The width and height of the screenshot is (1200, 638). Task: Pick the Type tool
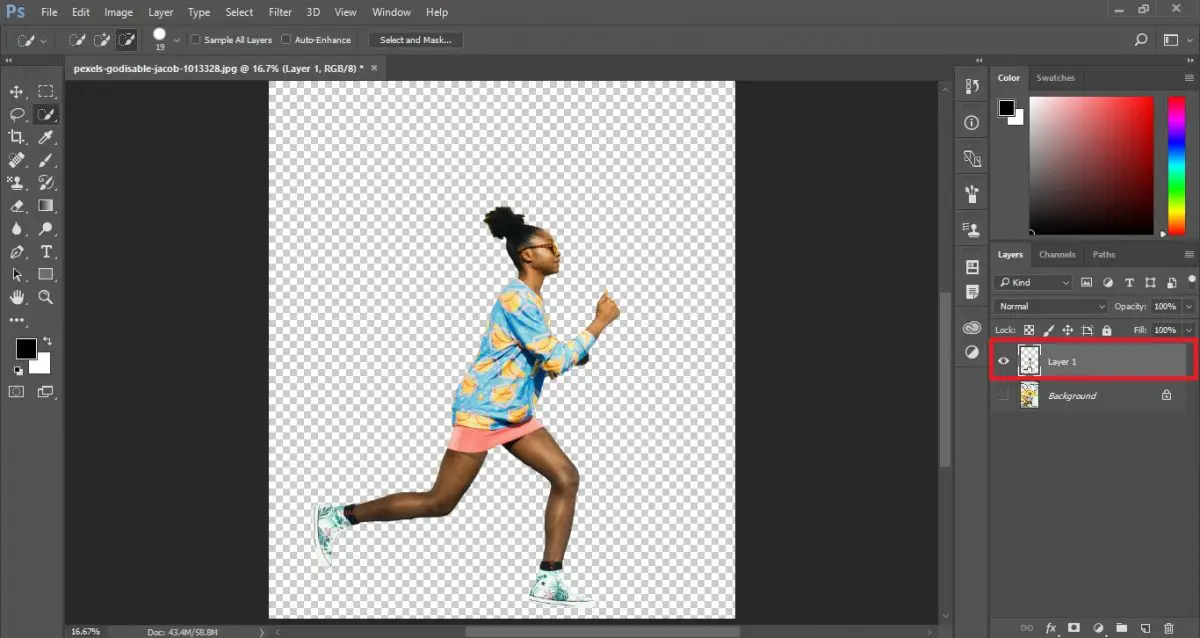46,251
